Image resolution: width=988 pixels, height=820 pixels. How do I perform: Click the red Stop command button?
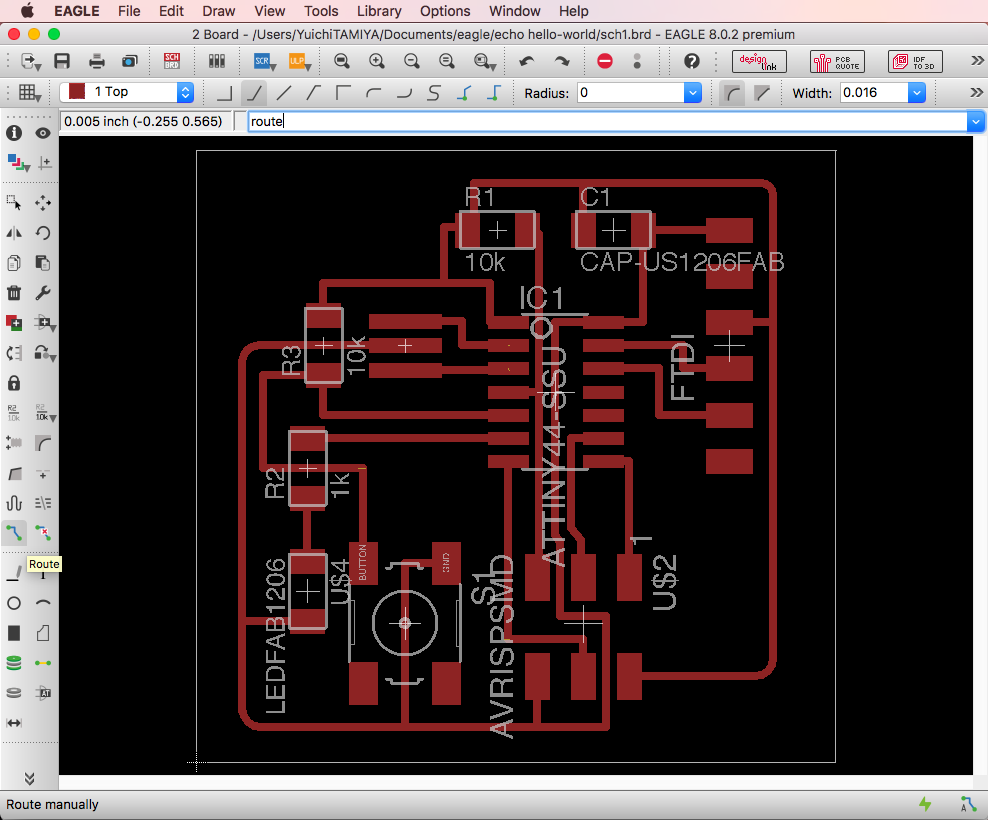click(605, 61)
